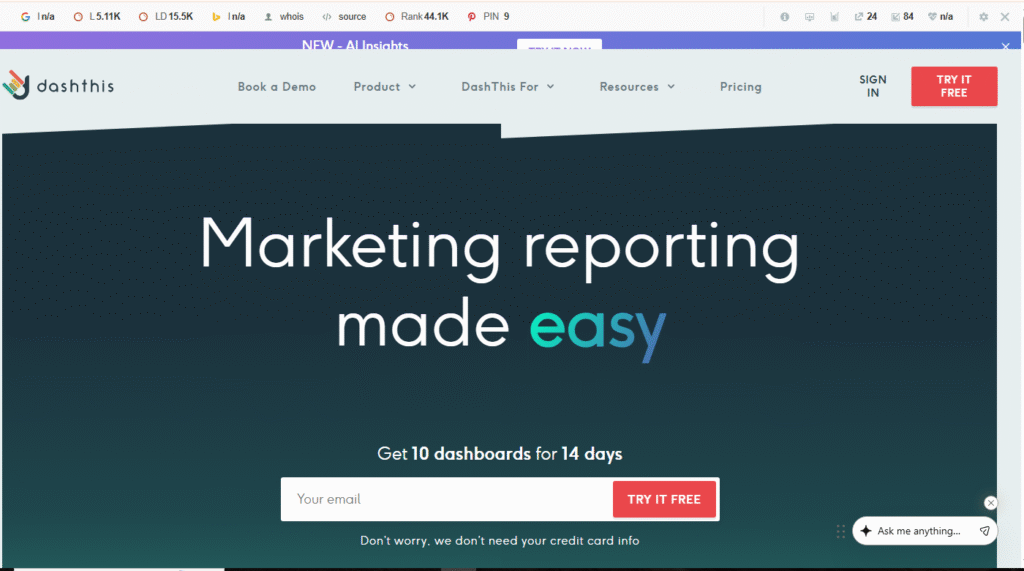Expand the DashThis For dropdown
The image size is (1024, 571).
pos(507,87)
